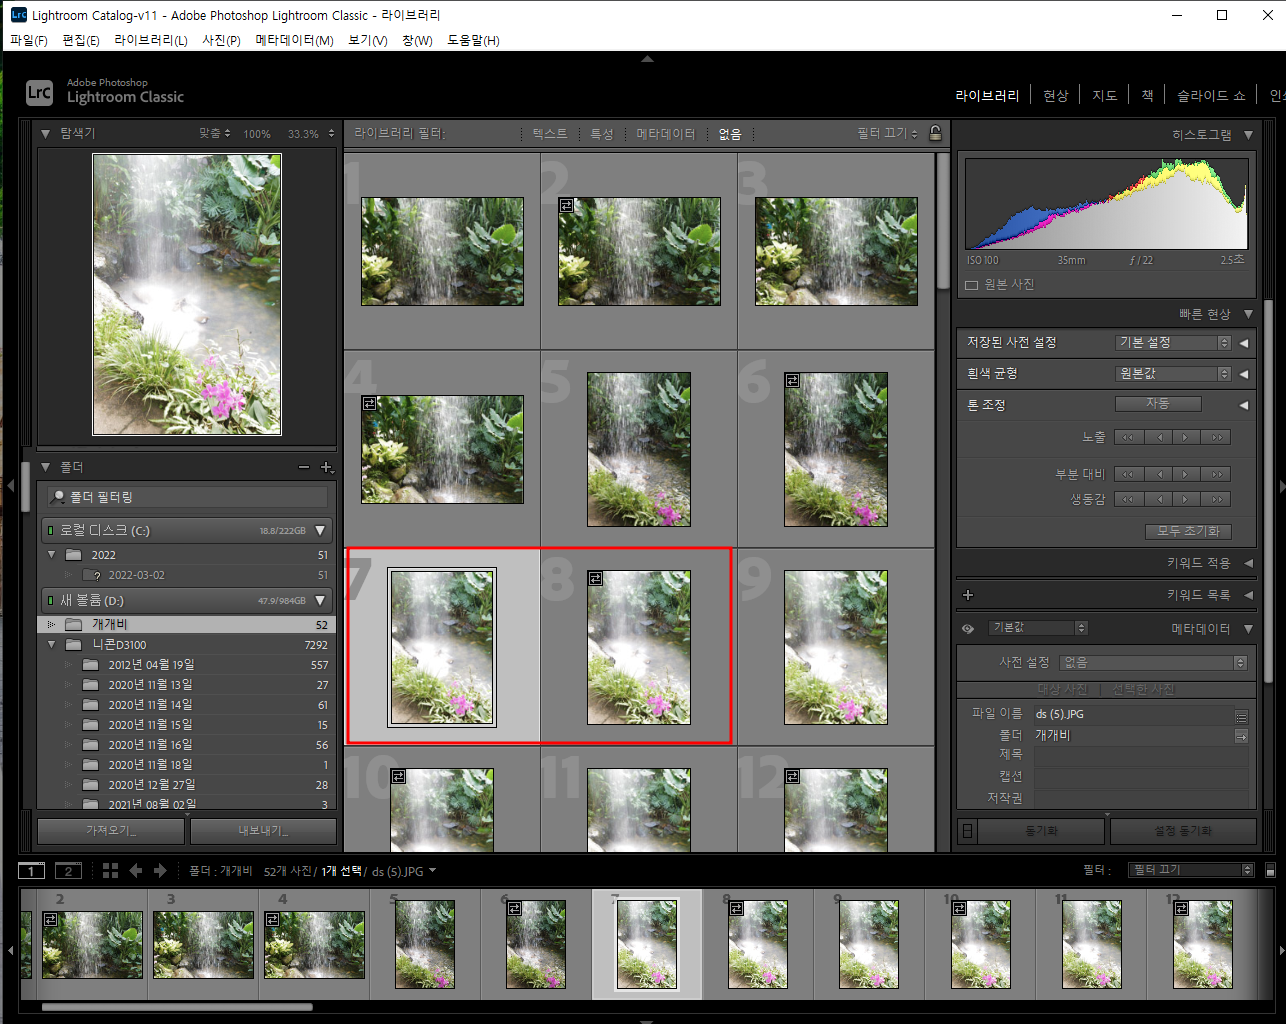The width and height of the screenshot is (1286, 1024).
Task: Click the magnifier icon in folder filter box
Action: [58, 497]
